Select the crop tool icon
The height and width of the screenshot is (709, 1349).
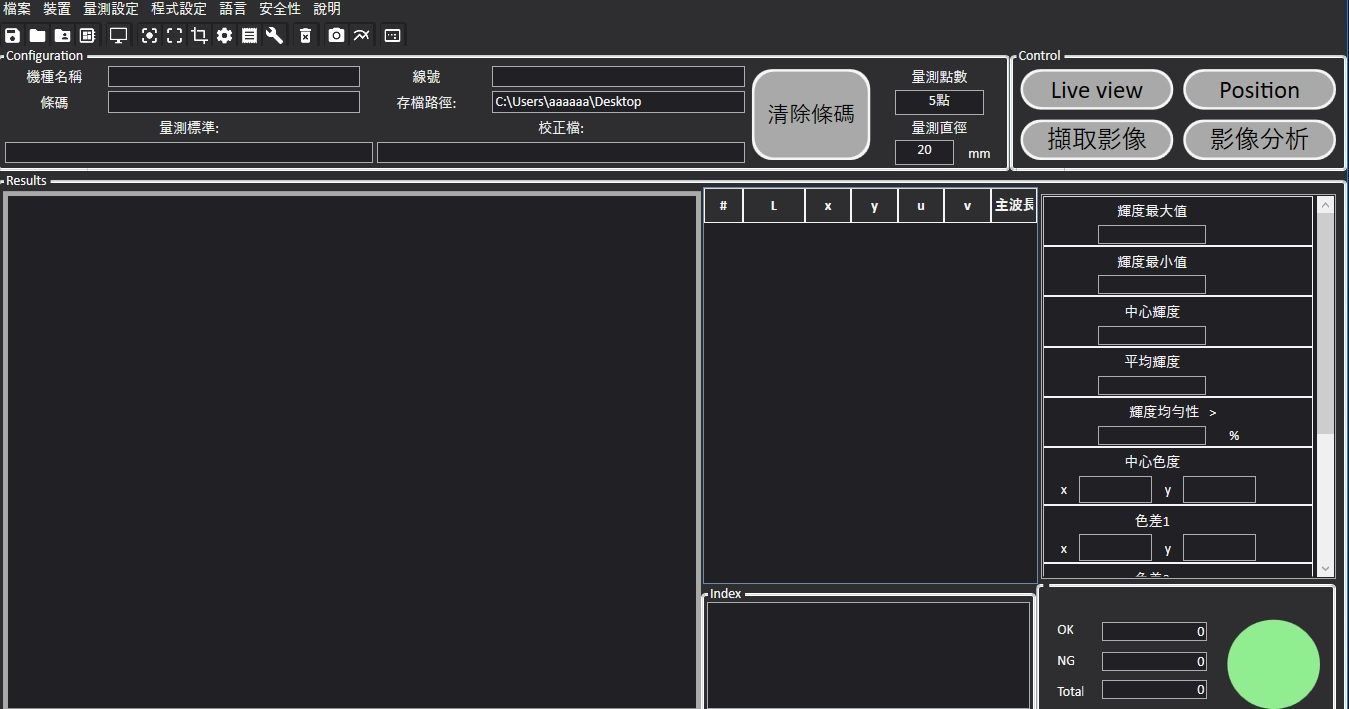(x=199, y=35)
